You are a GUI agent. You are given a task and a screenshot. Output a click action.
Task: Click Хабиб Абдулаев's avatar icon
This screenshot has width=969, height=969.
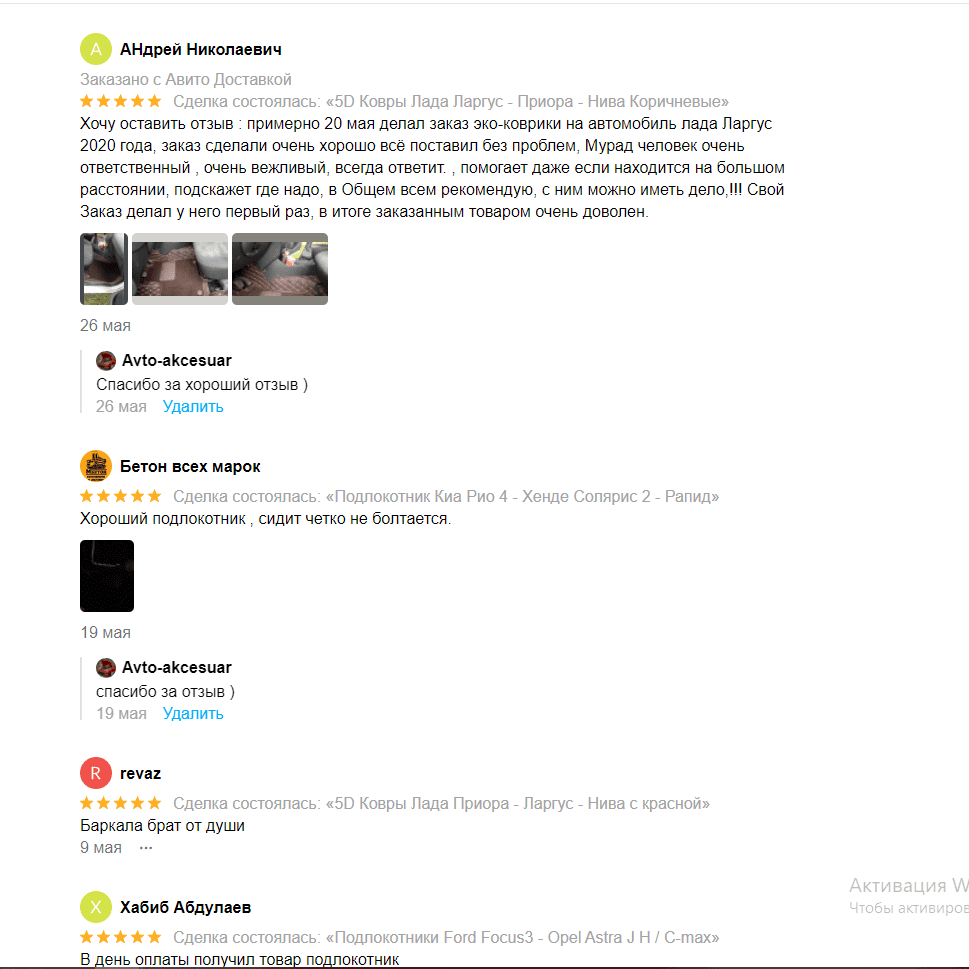click(x=96, y=907)
